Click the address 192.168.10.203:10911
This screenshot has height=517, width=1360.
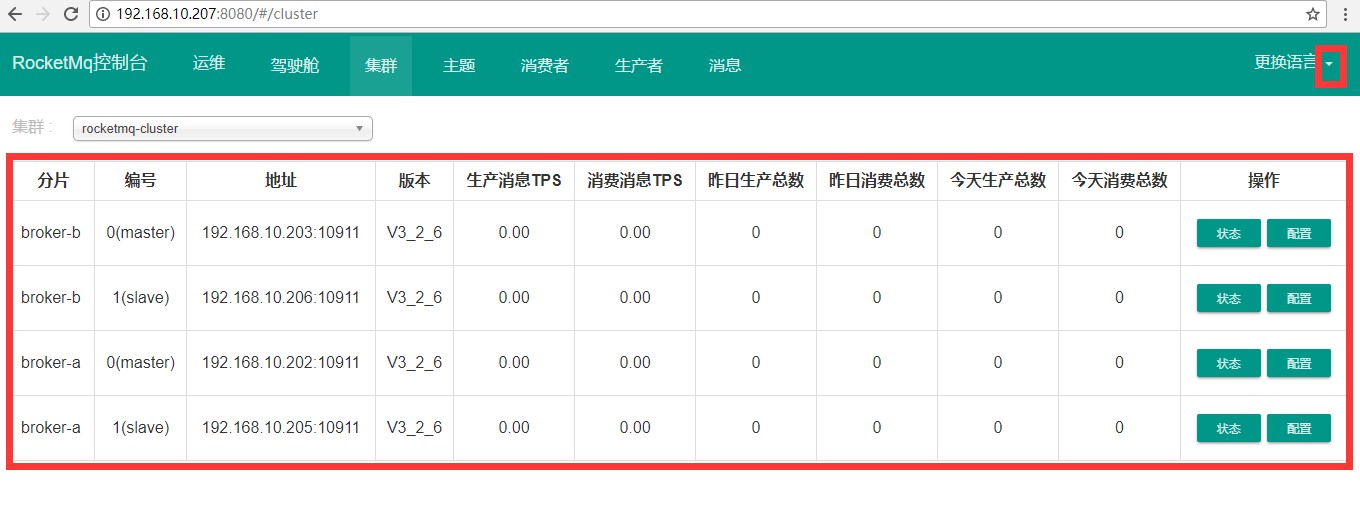tap(281, 233)
